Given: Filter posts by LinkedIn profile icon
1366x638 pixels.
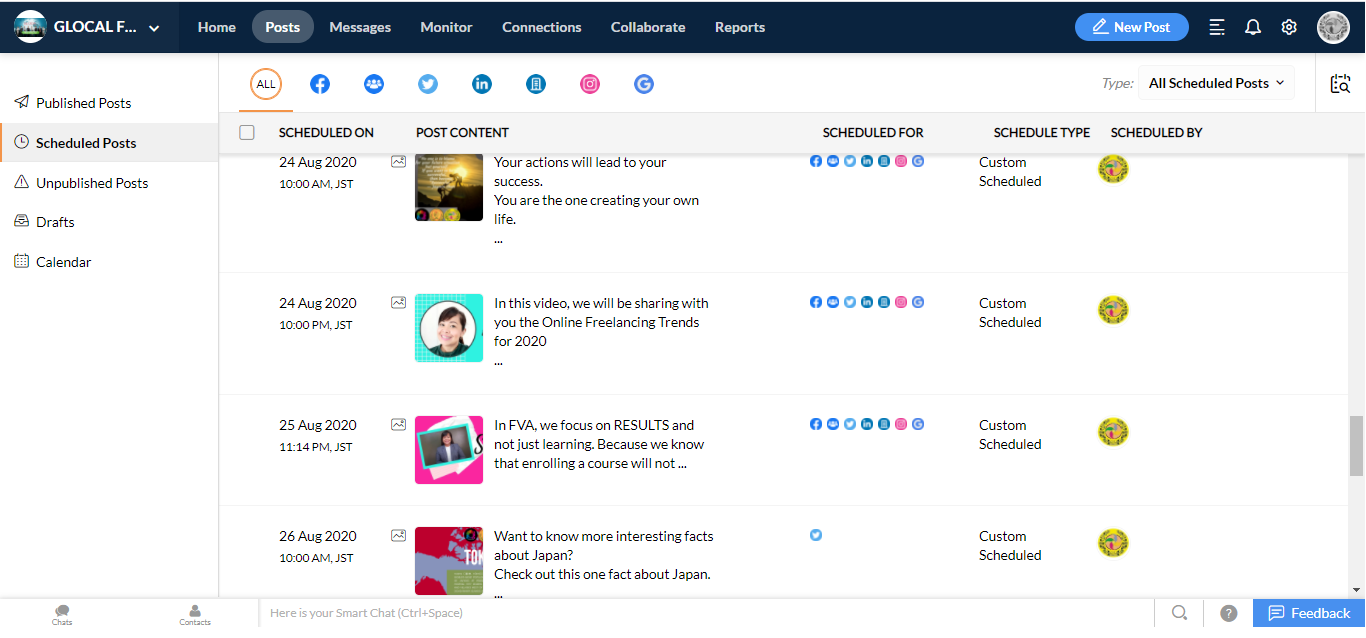Looking at the screenshot, I should tap(482, 84).
